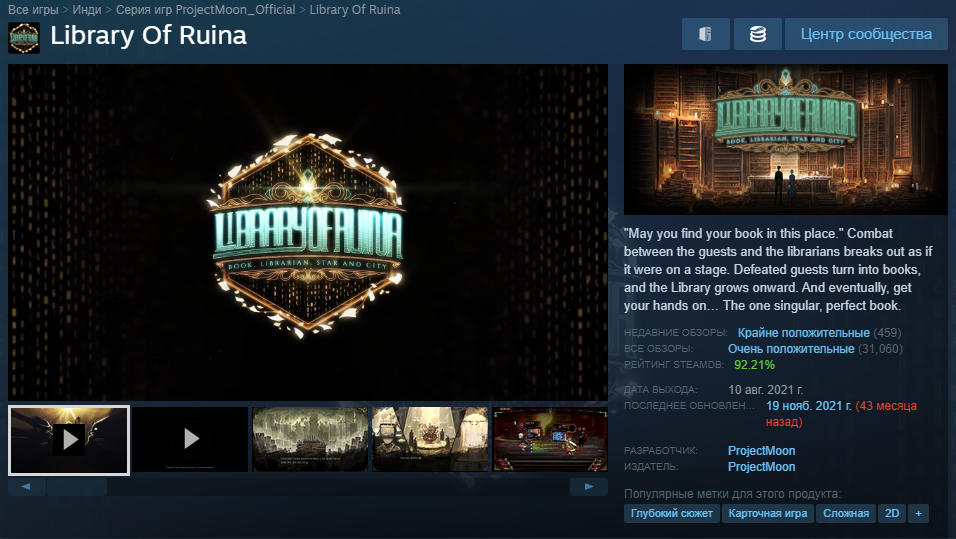Click Library Of Ruina breadcrumb link
This screenshot has width=956, height=539.
pos(355,10)
